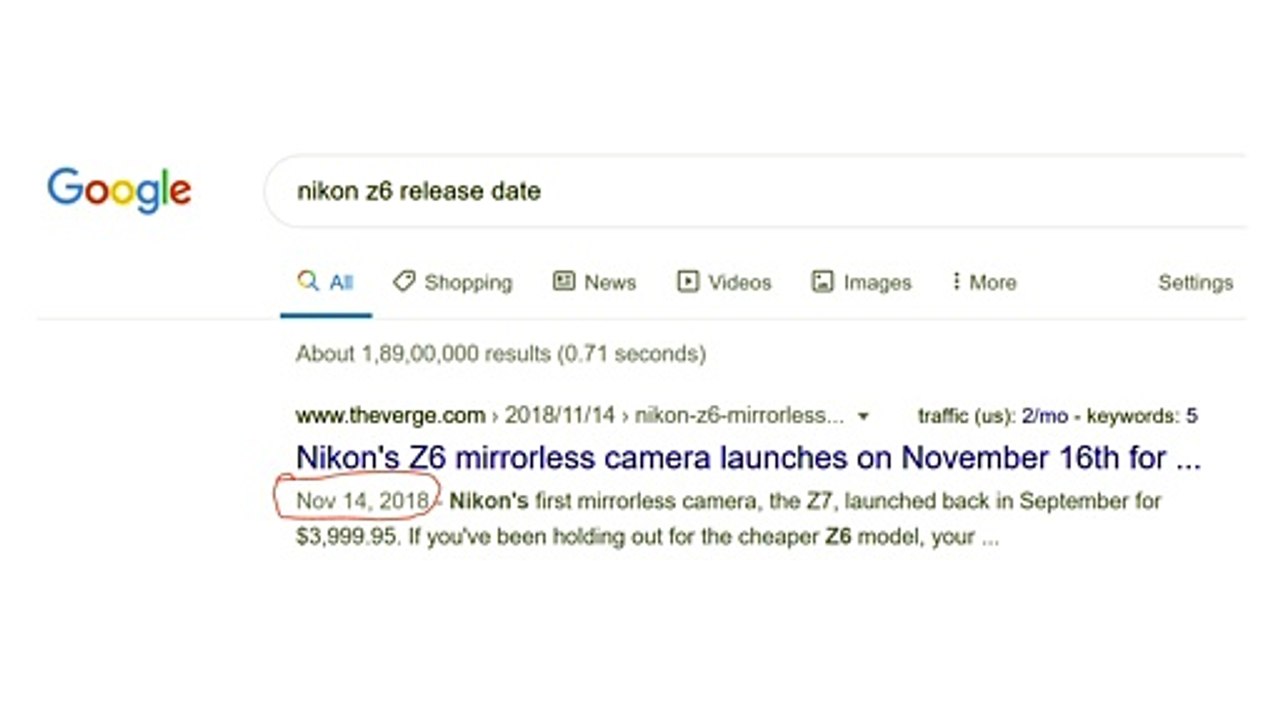This screenshot has width=1280, height=720.
Task: Click the News newspaper icon
Action: [x=564, y=281]
